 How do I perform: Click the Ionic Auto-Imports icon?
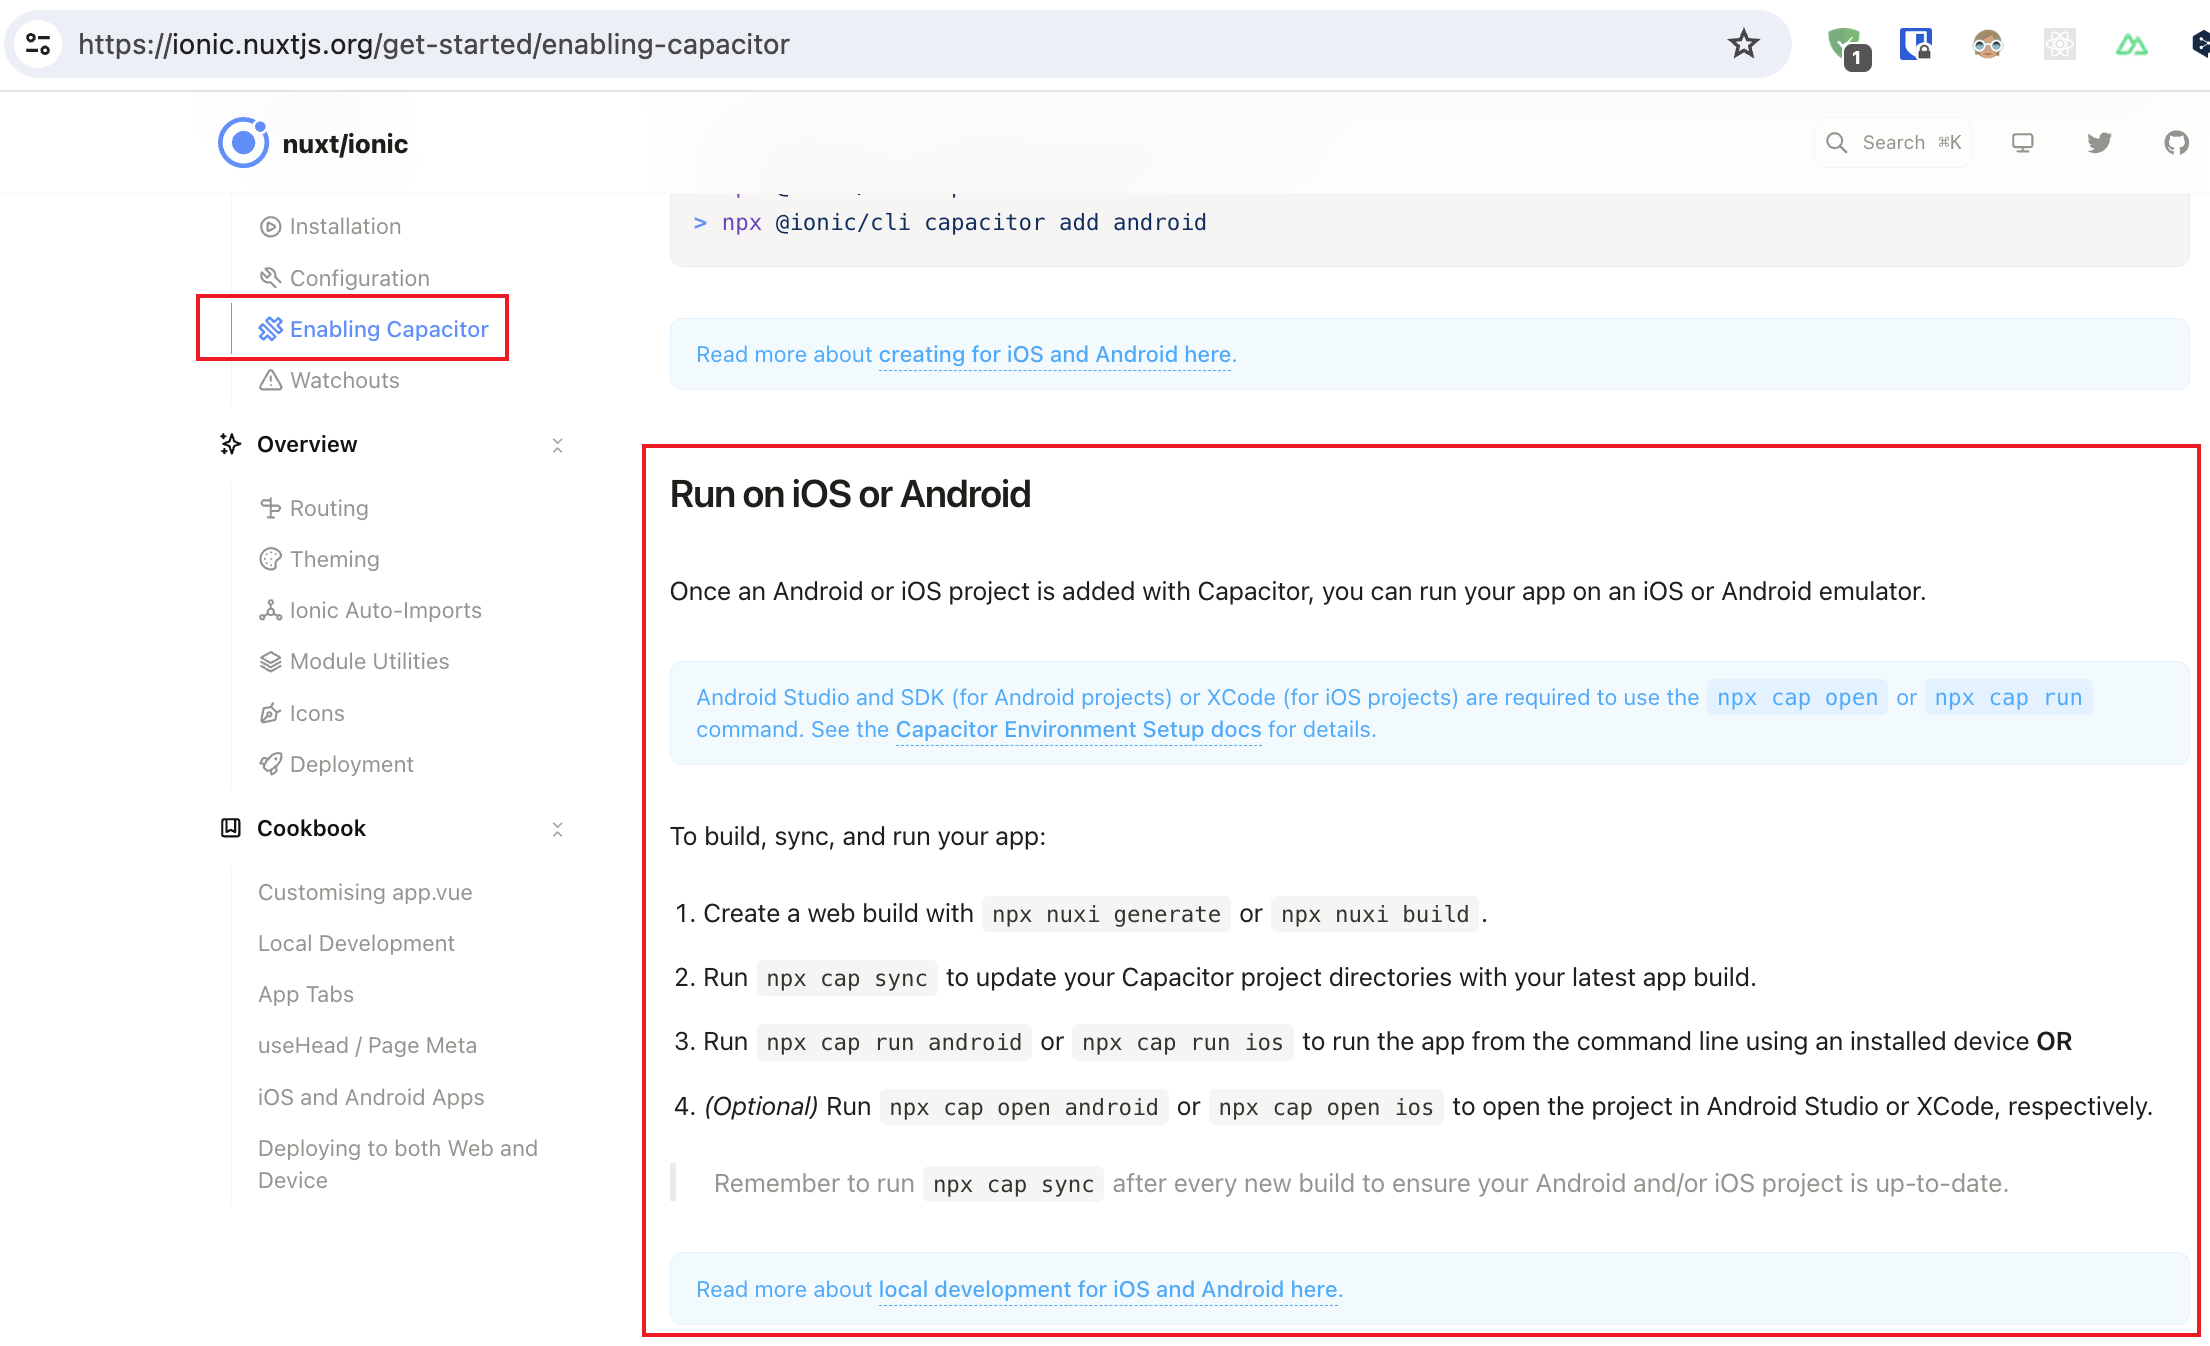(269, 610)
